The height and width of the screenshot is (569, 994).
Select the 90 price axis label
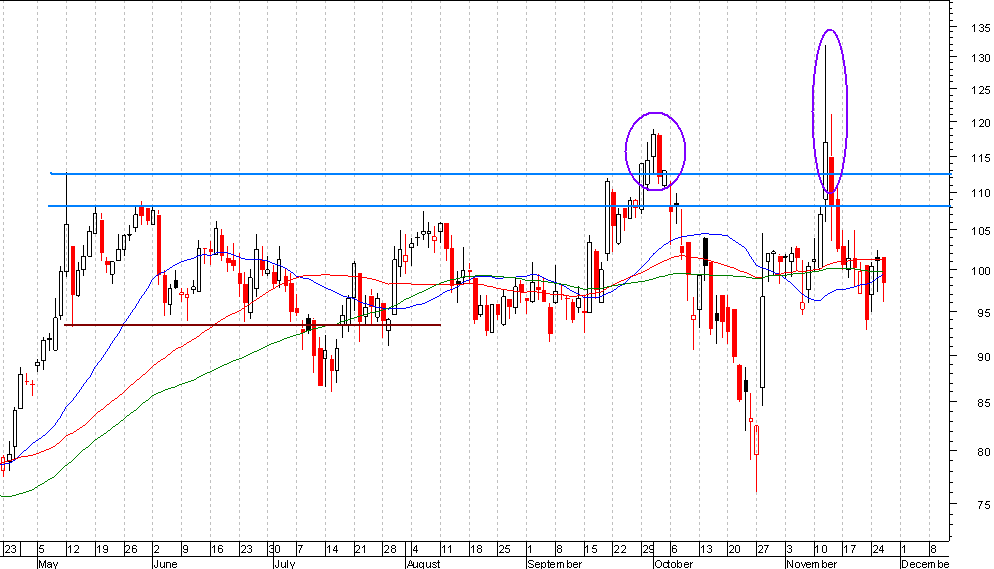tap(983, 357)
